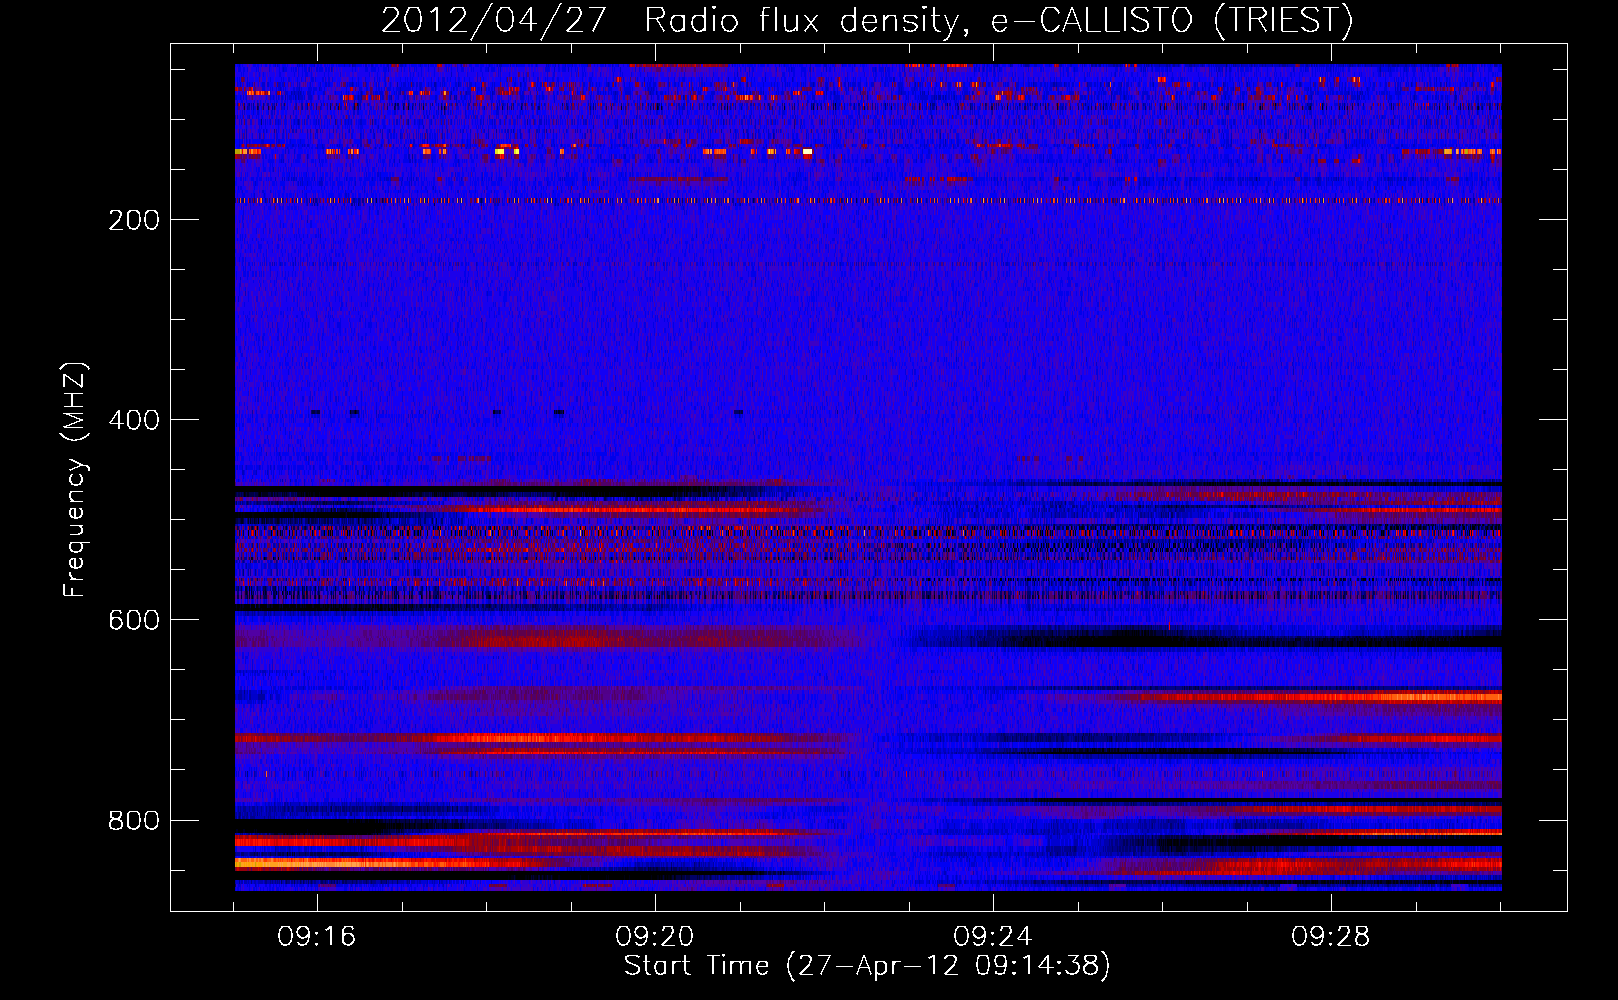
Task: Click the '09:24' time axis label
Action: tap(993, 937)
